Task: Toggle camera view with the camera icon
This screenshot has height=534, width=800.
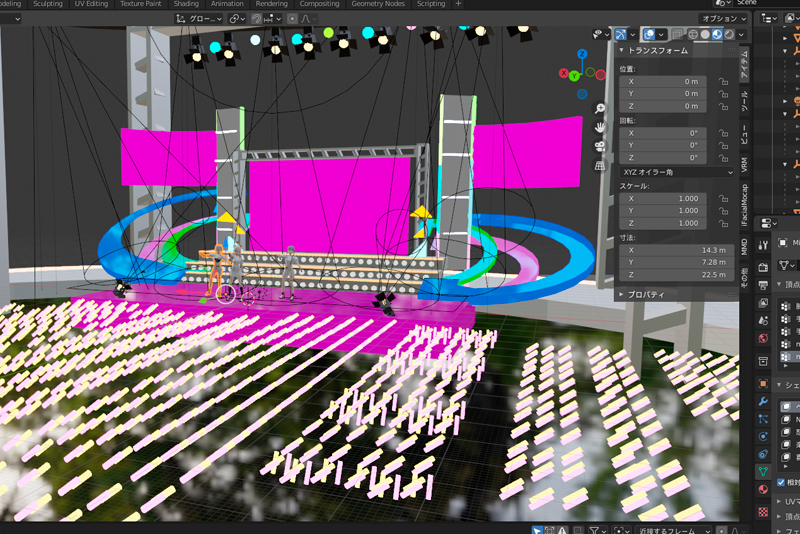Action: click(x=600, y=146)
